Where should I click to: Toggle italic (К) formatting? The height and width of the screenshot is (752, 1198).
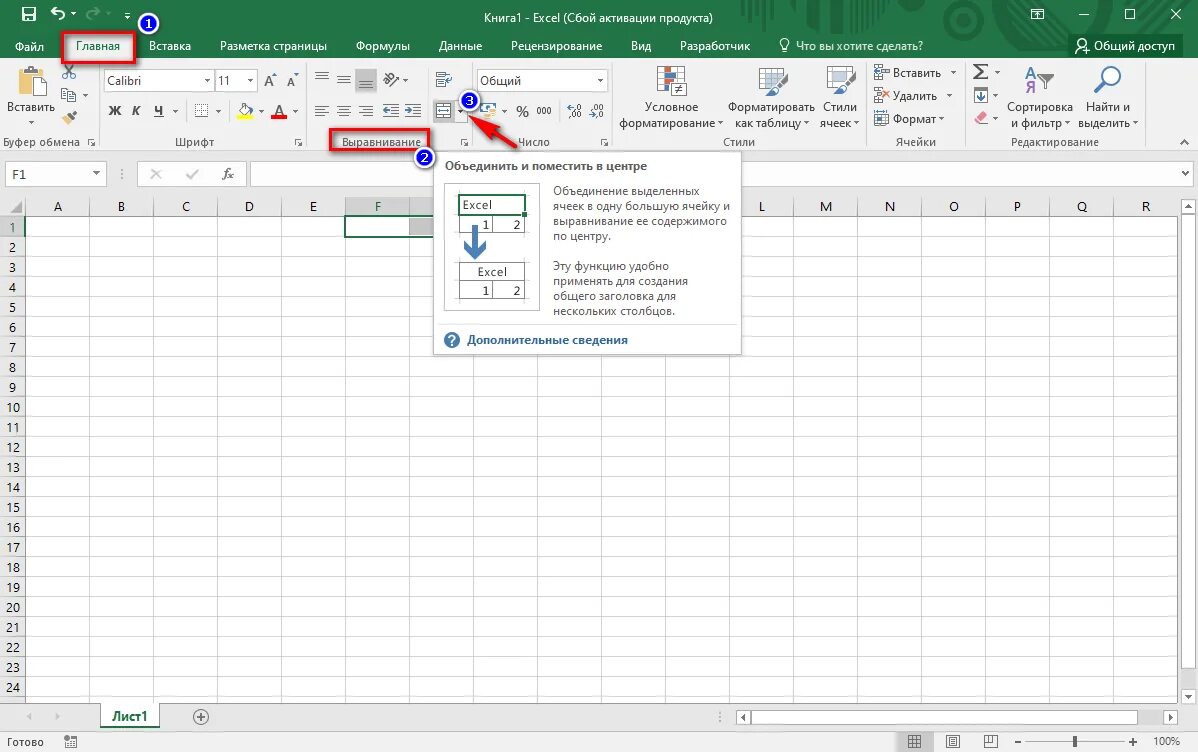pyautogui.click(x=136, y=111)
